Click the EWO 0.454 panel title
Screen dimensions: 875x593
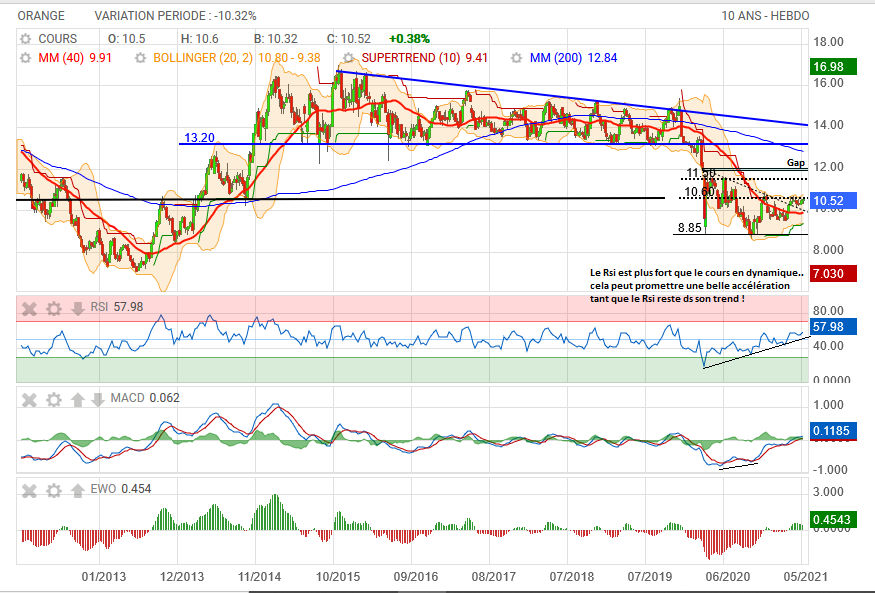coord(121,489)
